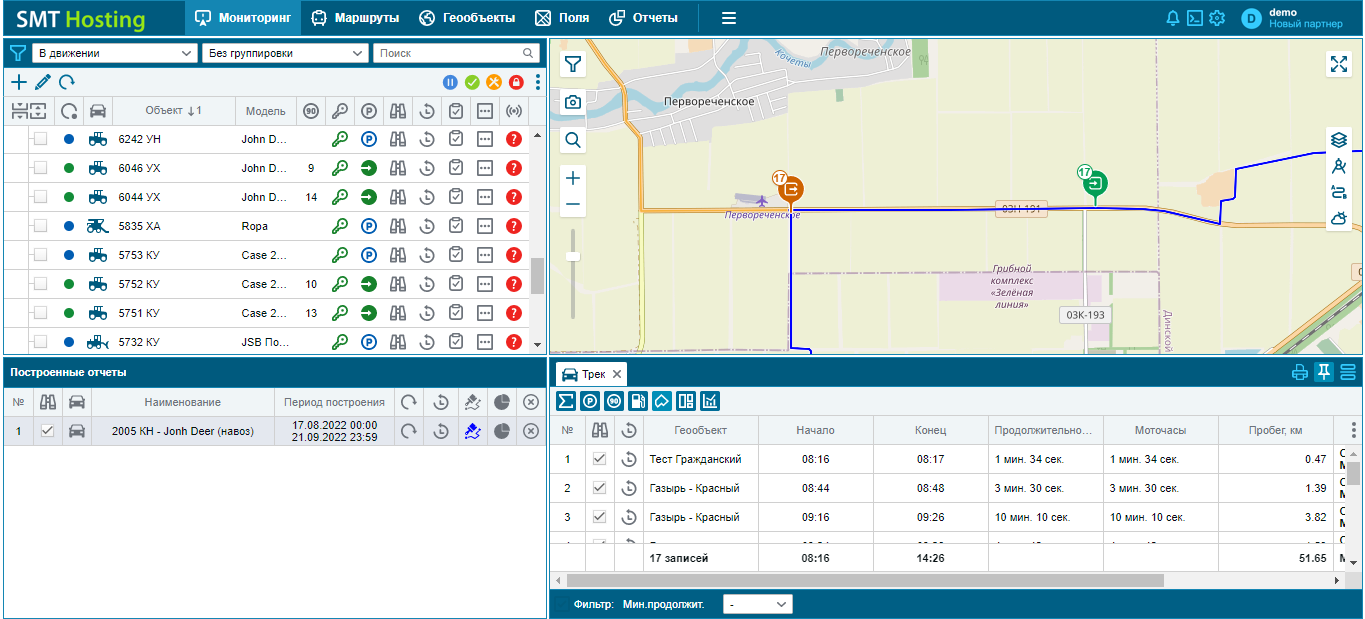Click the map zoom slider handle
The height and width of the screenshot is (619, 1365).
point(573,256)
